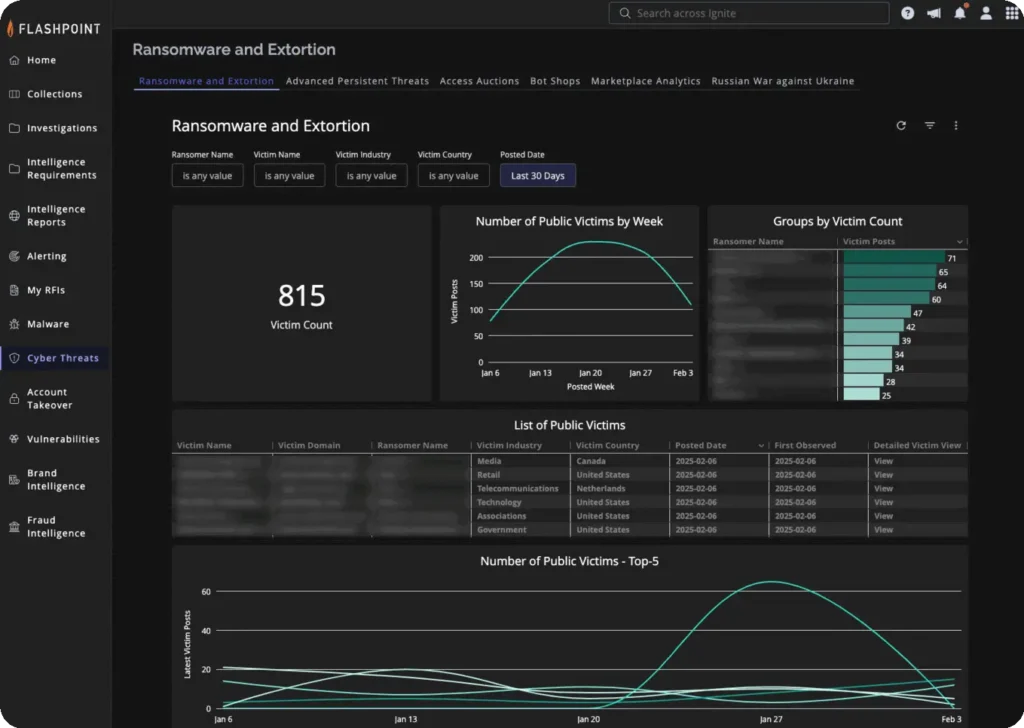Click the Flashpoint flame logo
Image resolution: width=1024 pixels, height=728 pixels.
(x=10, y=28)
